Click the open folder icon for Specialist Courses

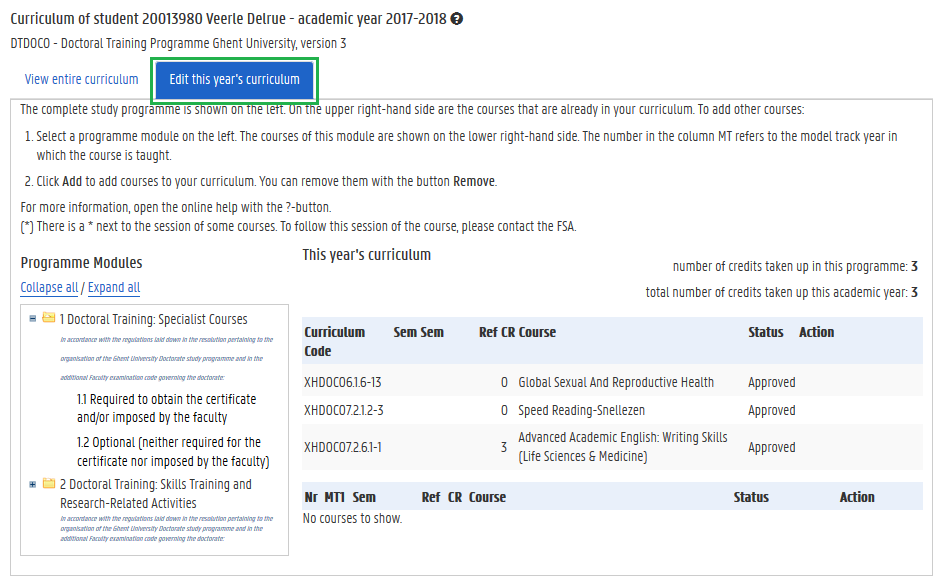(x=48, y=319)
